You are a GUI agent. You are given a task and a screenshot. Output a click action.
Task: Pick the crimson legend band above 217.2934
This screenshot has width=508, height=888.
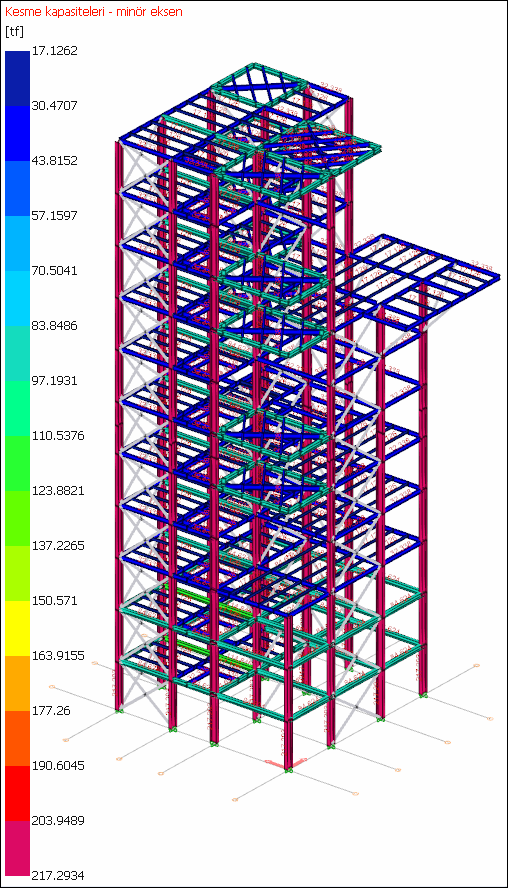tap(17, 848)
